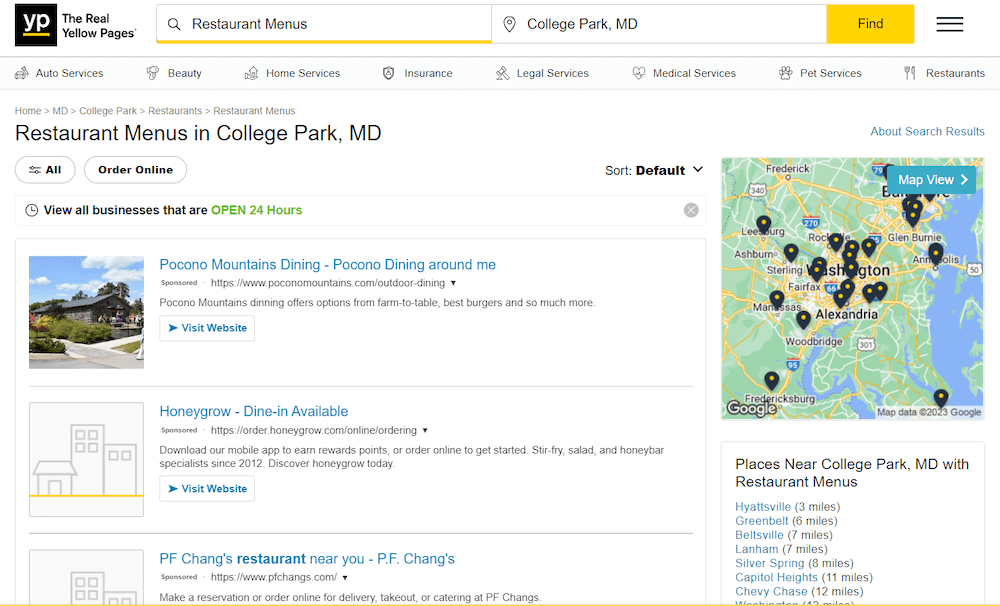
Task: Expand PF Chang's ad URL arrow
Action: tap(345, 578)
